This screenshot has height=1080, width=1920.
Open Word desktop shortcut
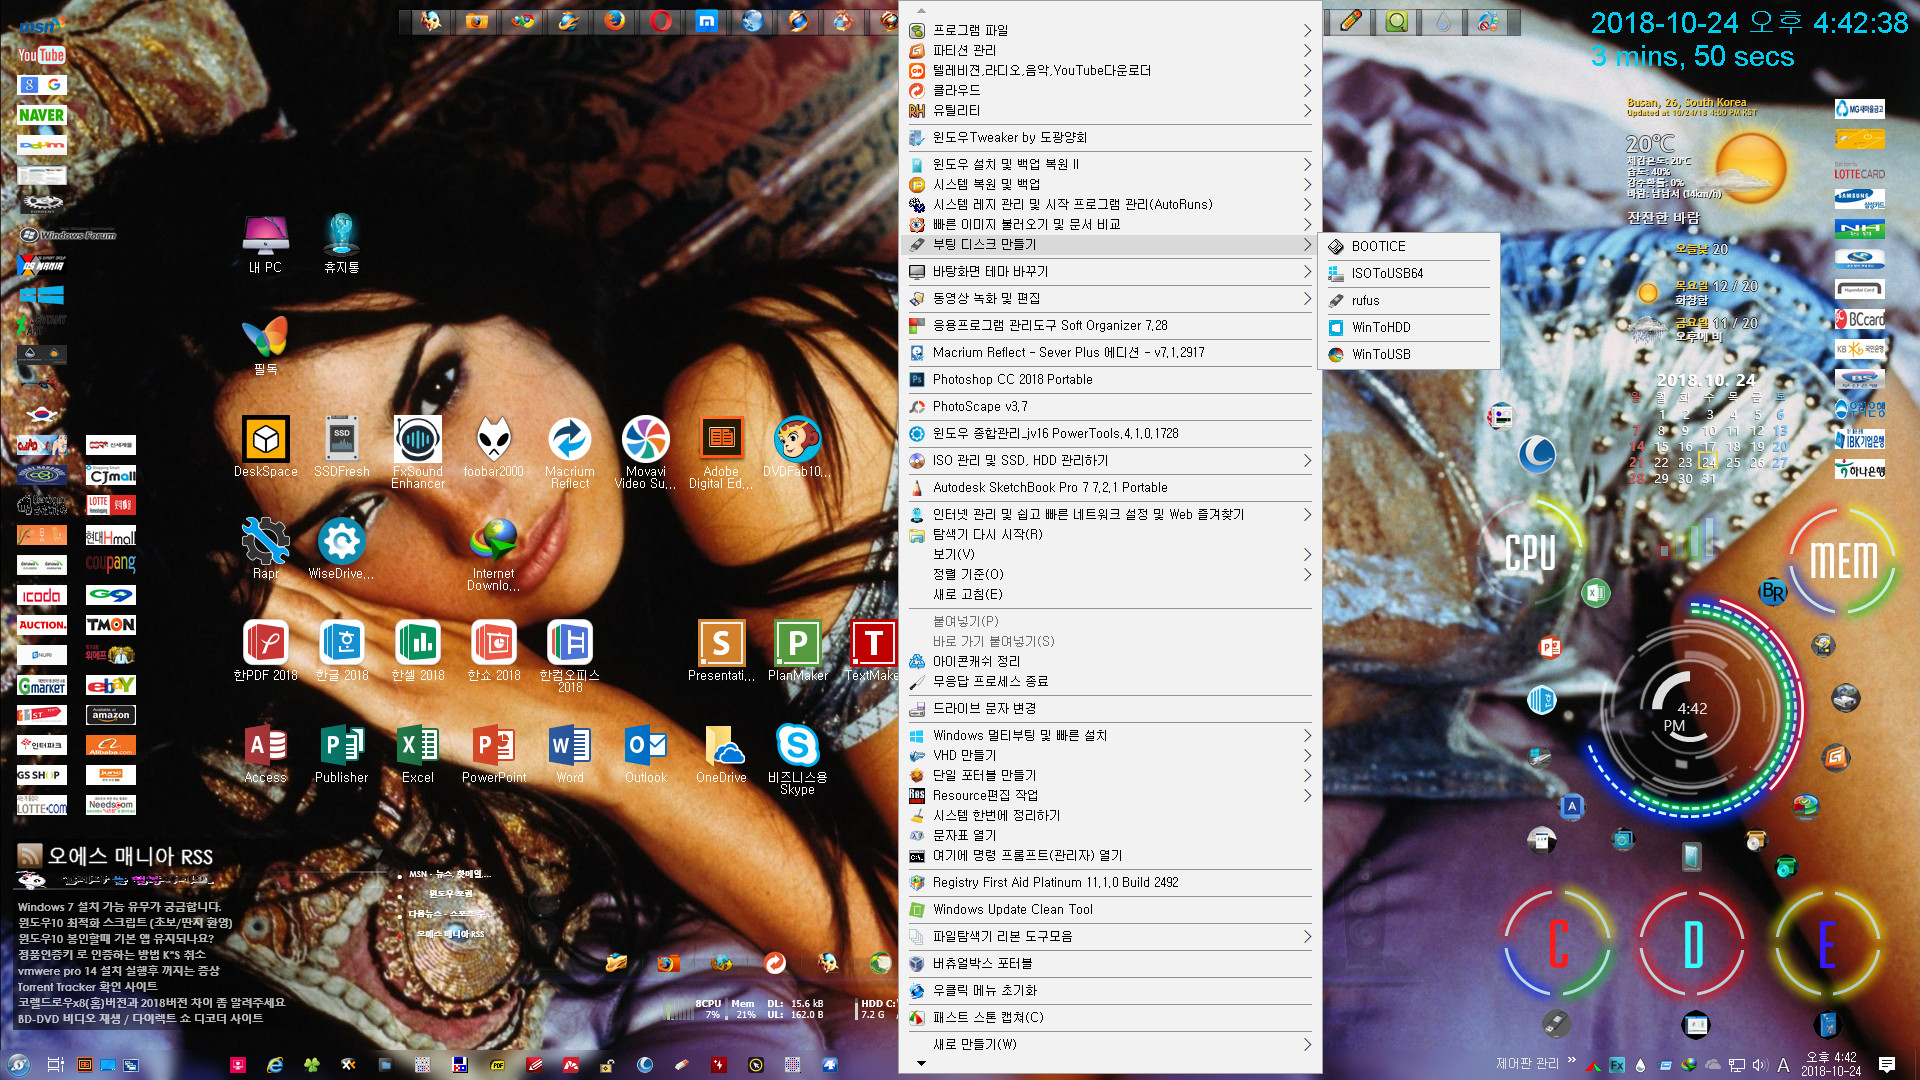tap(569, 753)
